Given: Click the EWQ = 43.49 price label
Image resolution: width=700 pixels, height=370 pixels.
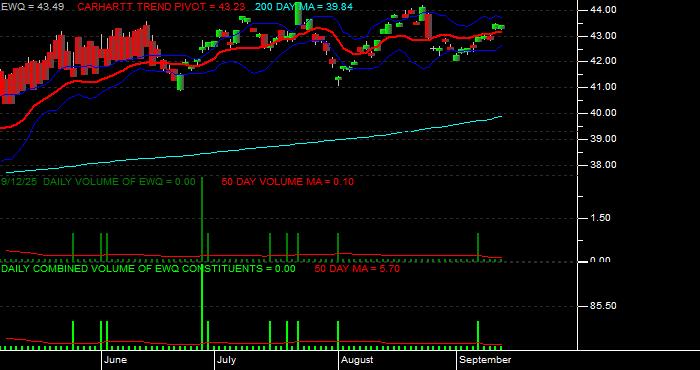Looking at the screenshot, I should click(32, 7).
